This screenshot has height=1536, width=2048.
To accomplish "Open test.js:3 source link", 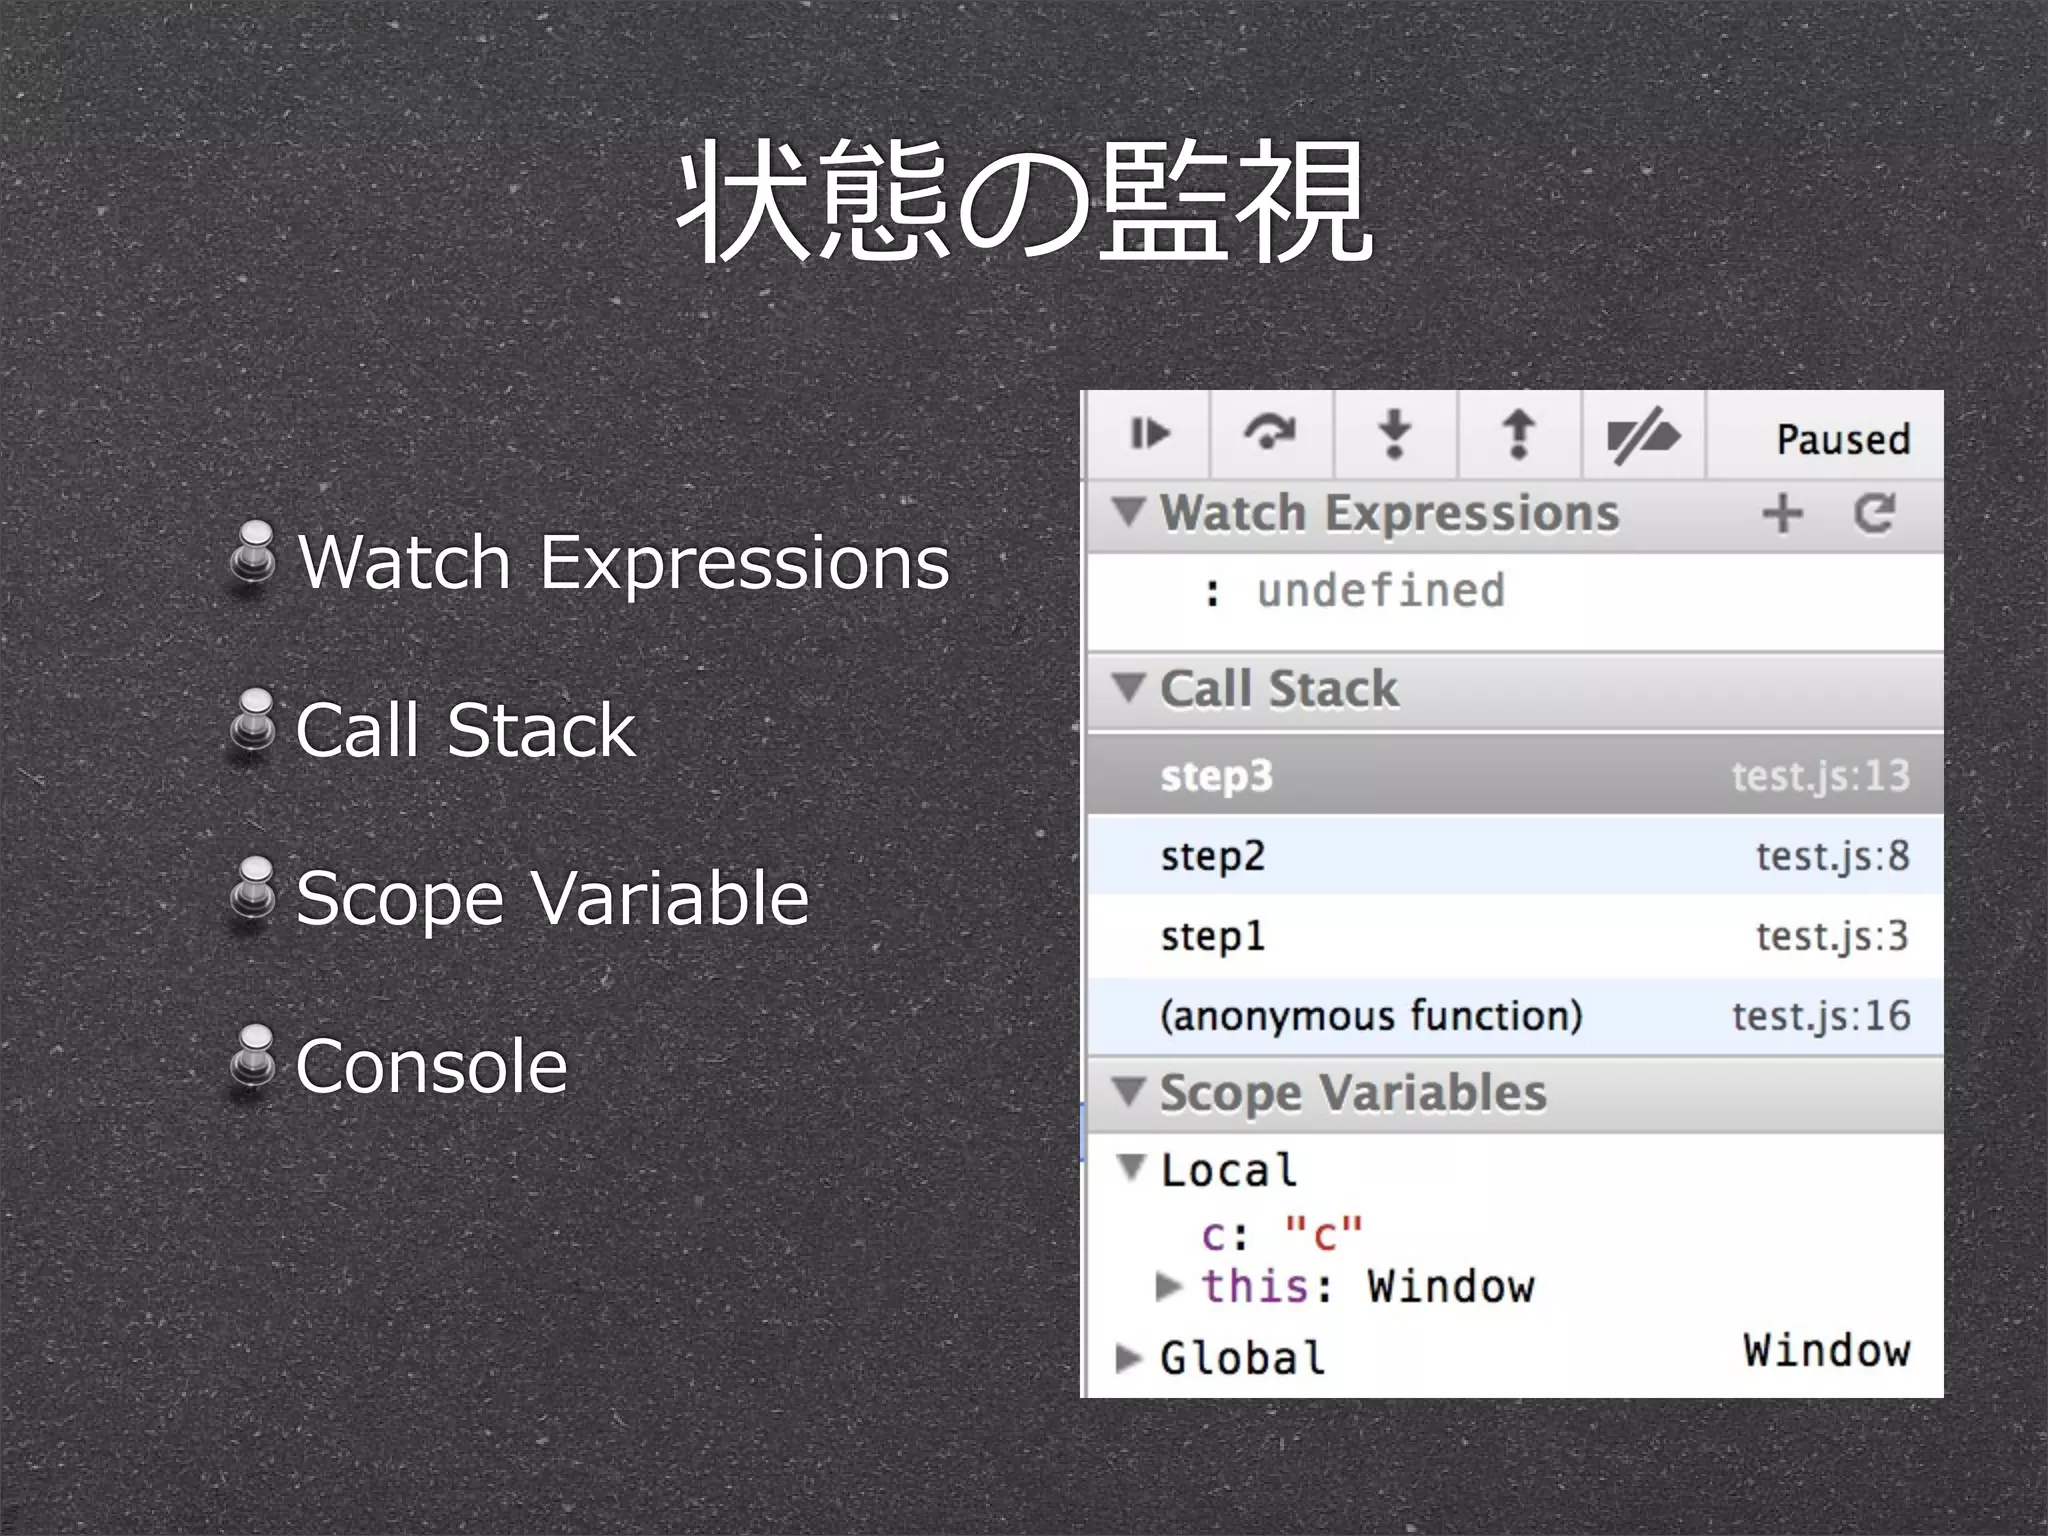I will coord(1833,936).
